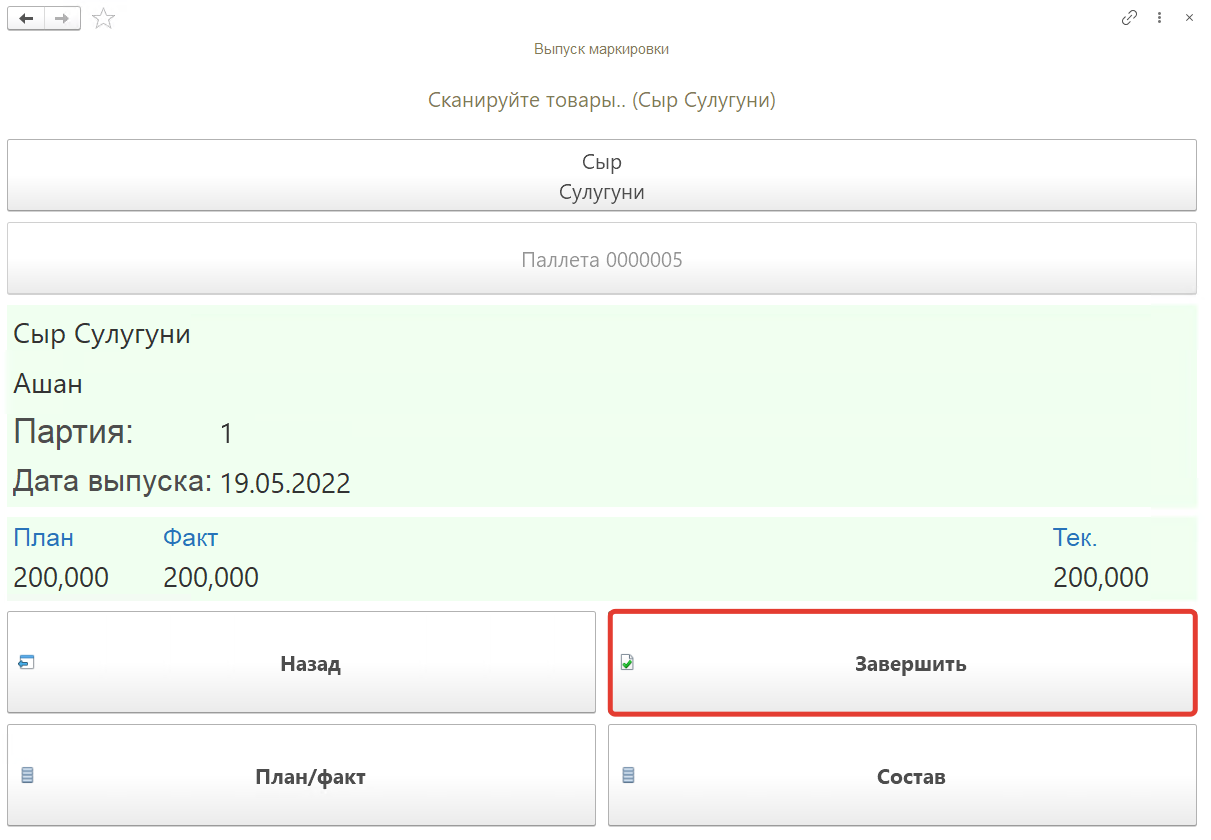
Task: Select the Паллета 0000005 button
Action: click(601, 260)
